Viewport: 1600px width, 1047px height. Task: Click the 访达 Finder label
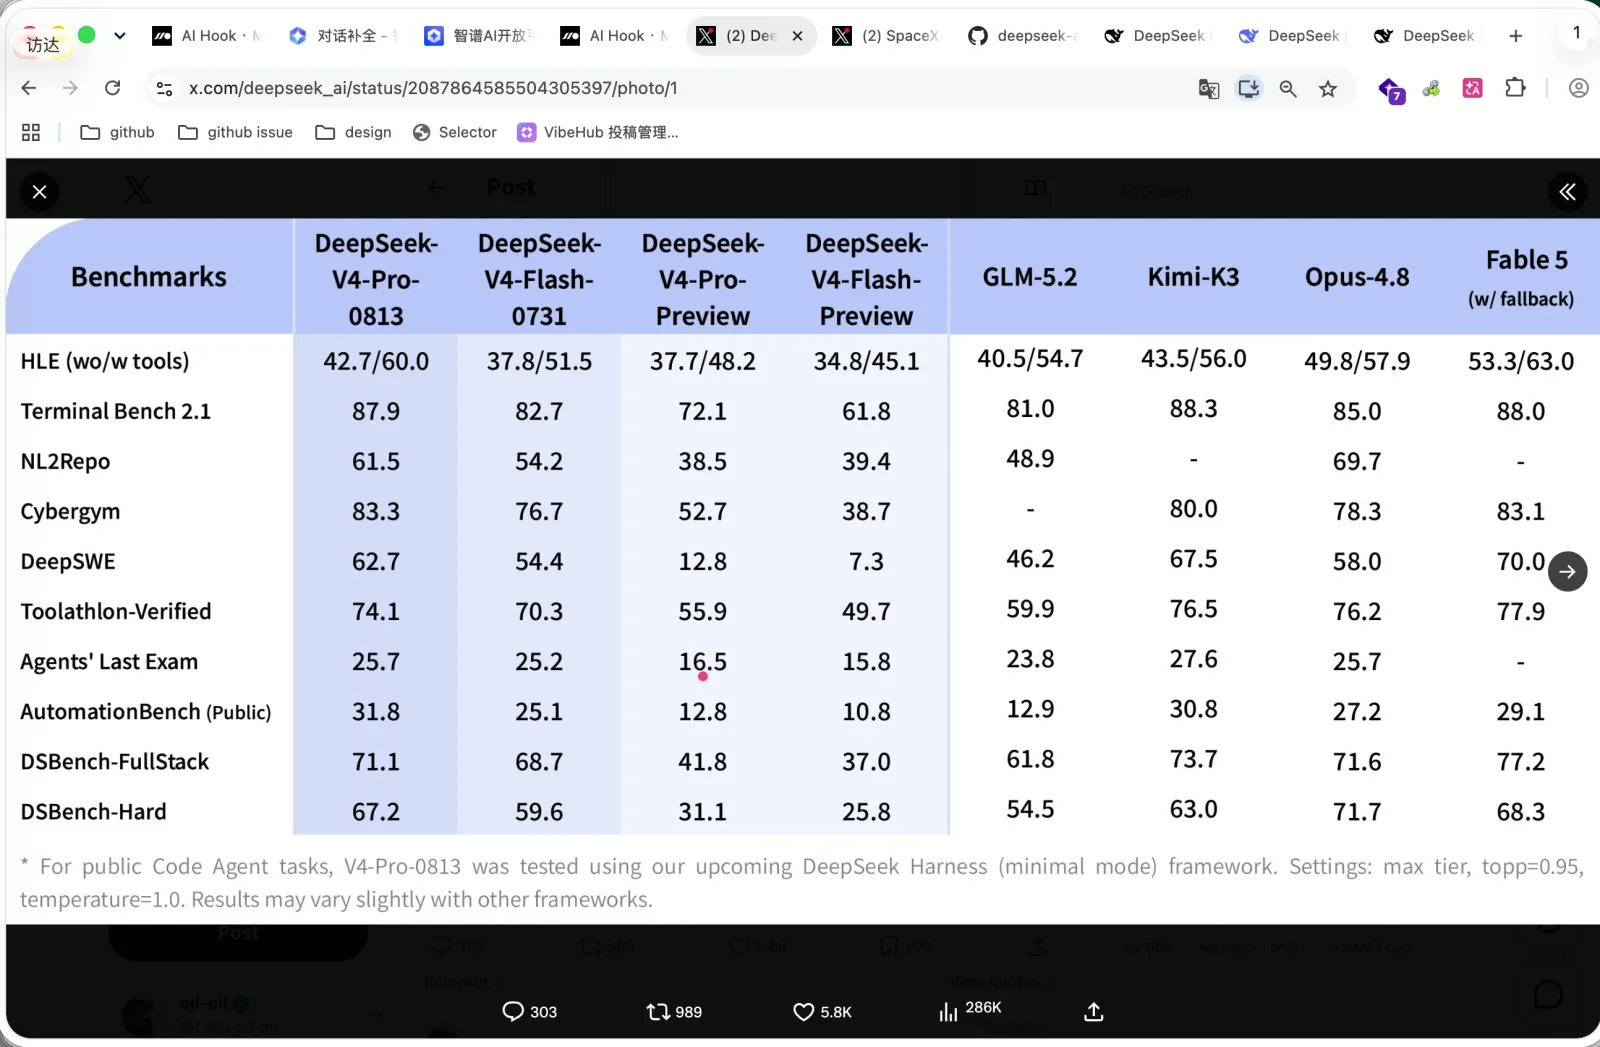coord(43,45)
